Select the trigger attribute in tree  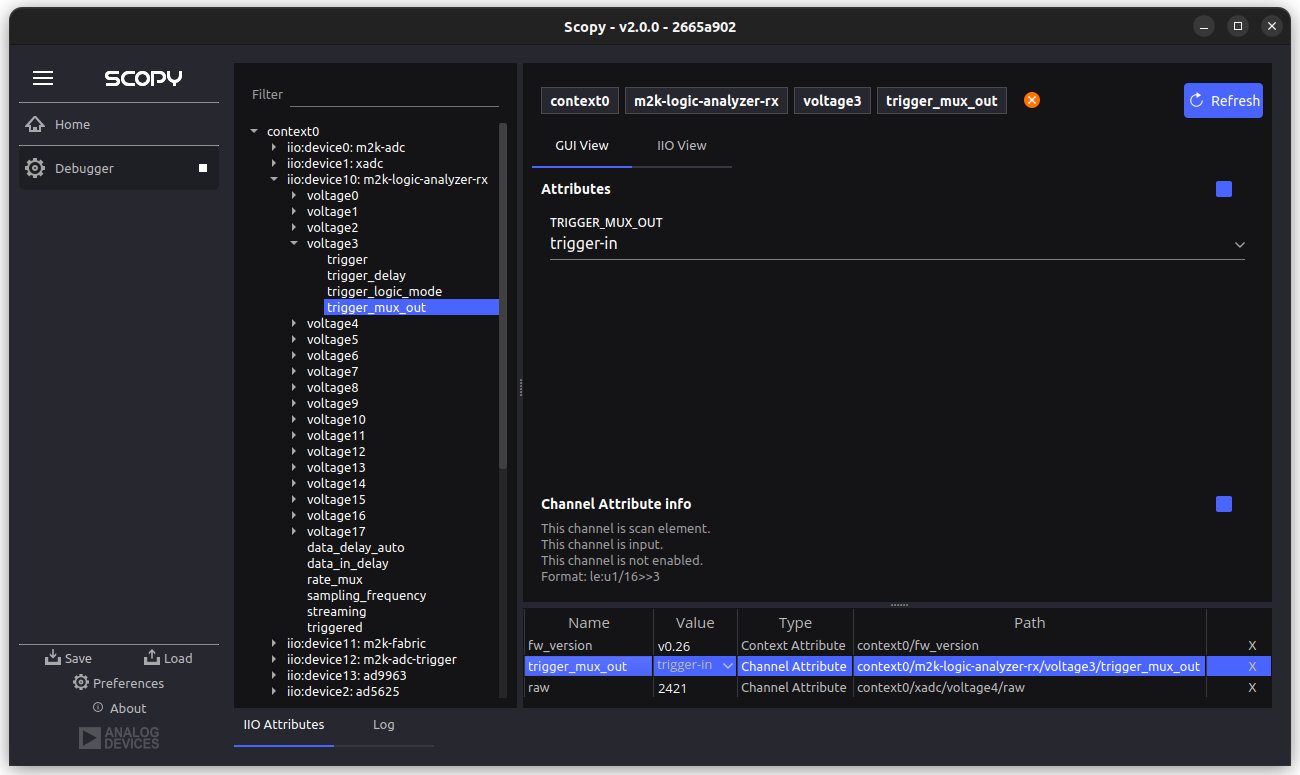tap(347, 259)
